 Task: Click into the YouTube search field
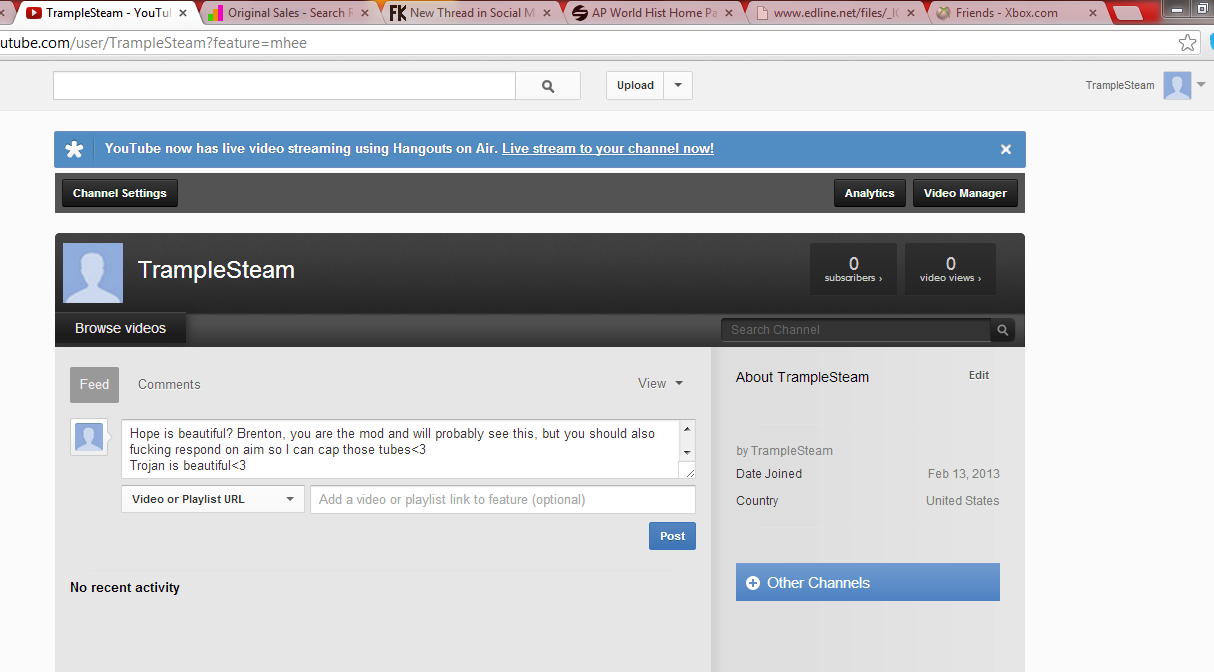tap(285, 86)
